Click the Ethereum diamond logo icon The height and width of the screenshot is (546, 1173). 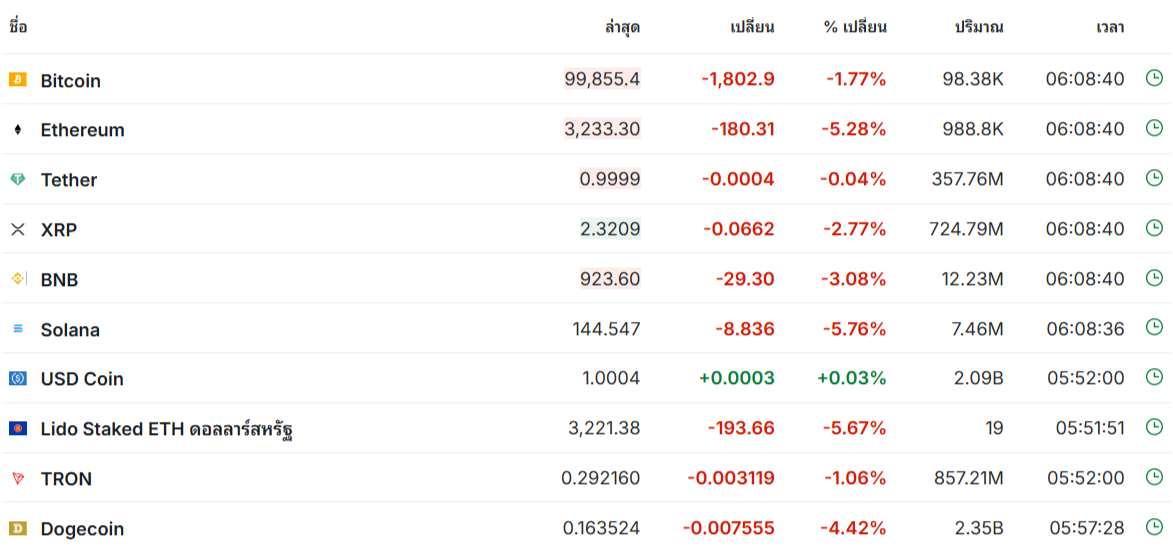pyautogui.click(x=17, y=129)
